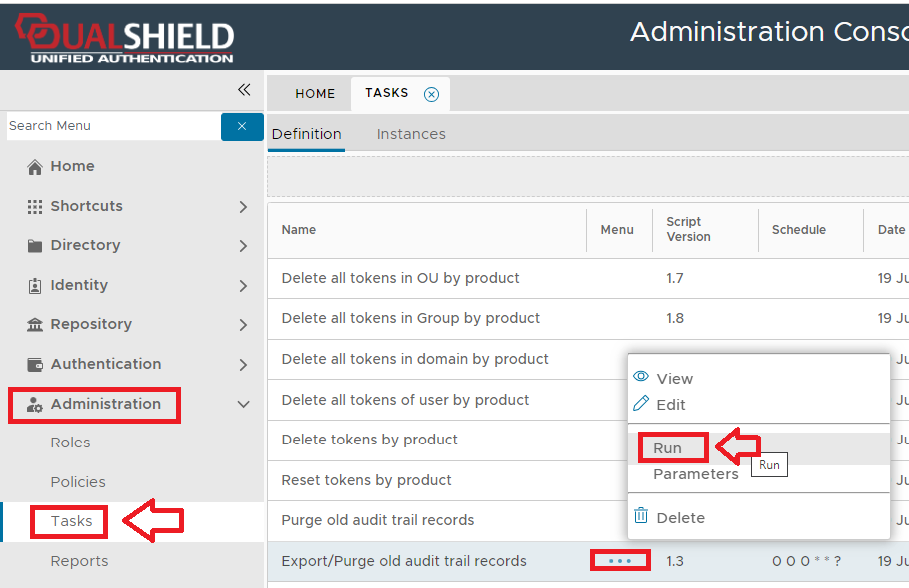Click the Home house icon in sidebar
The width and height of the screenshot is (909, 588).
(x=35, y=167)
